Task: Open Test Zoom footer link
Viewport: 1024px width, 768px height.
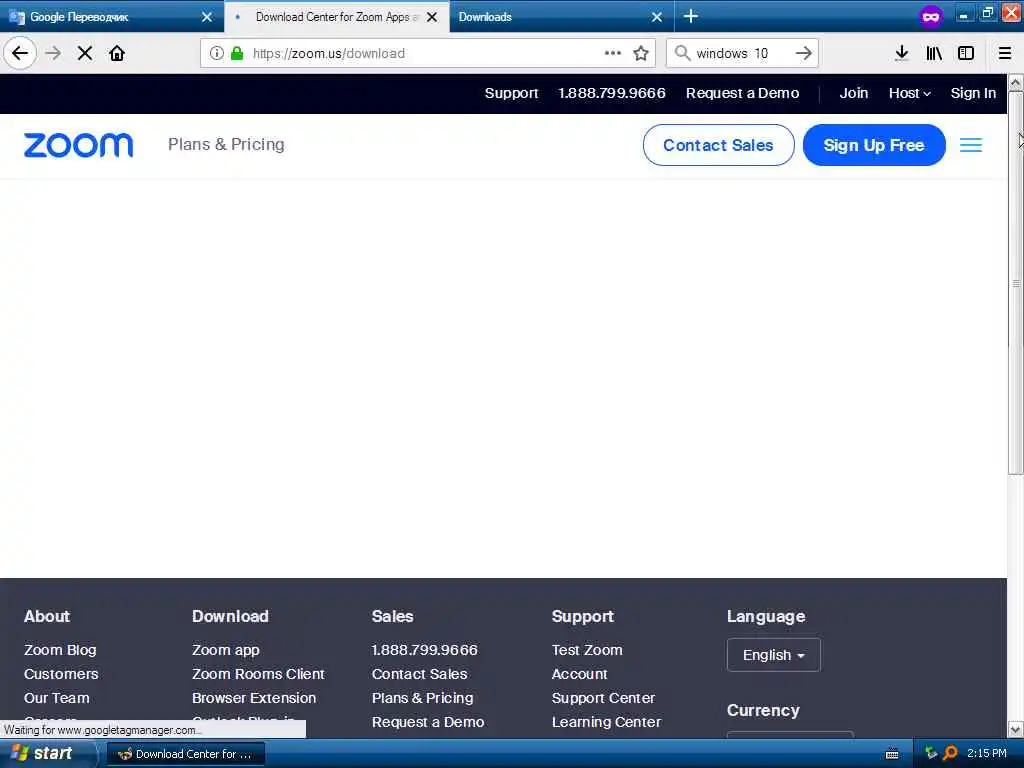Action: click(586, 650)
